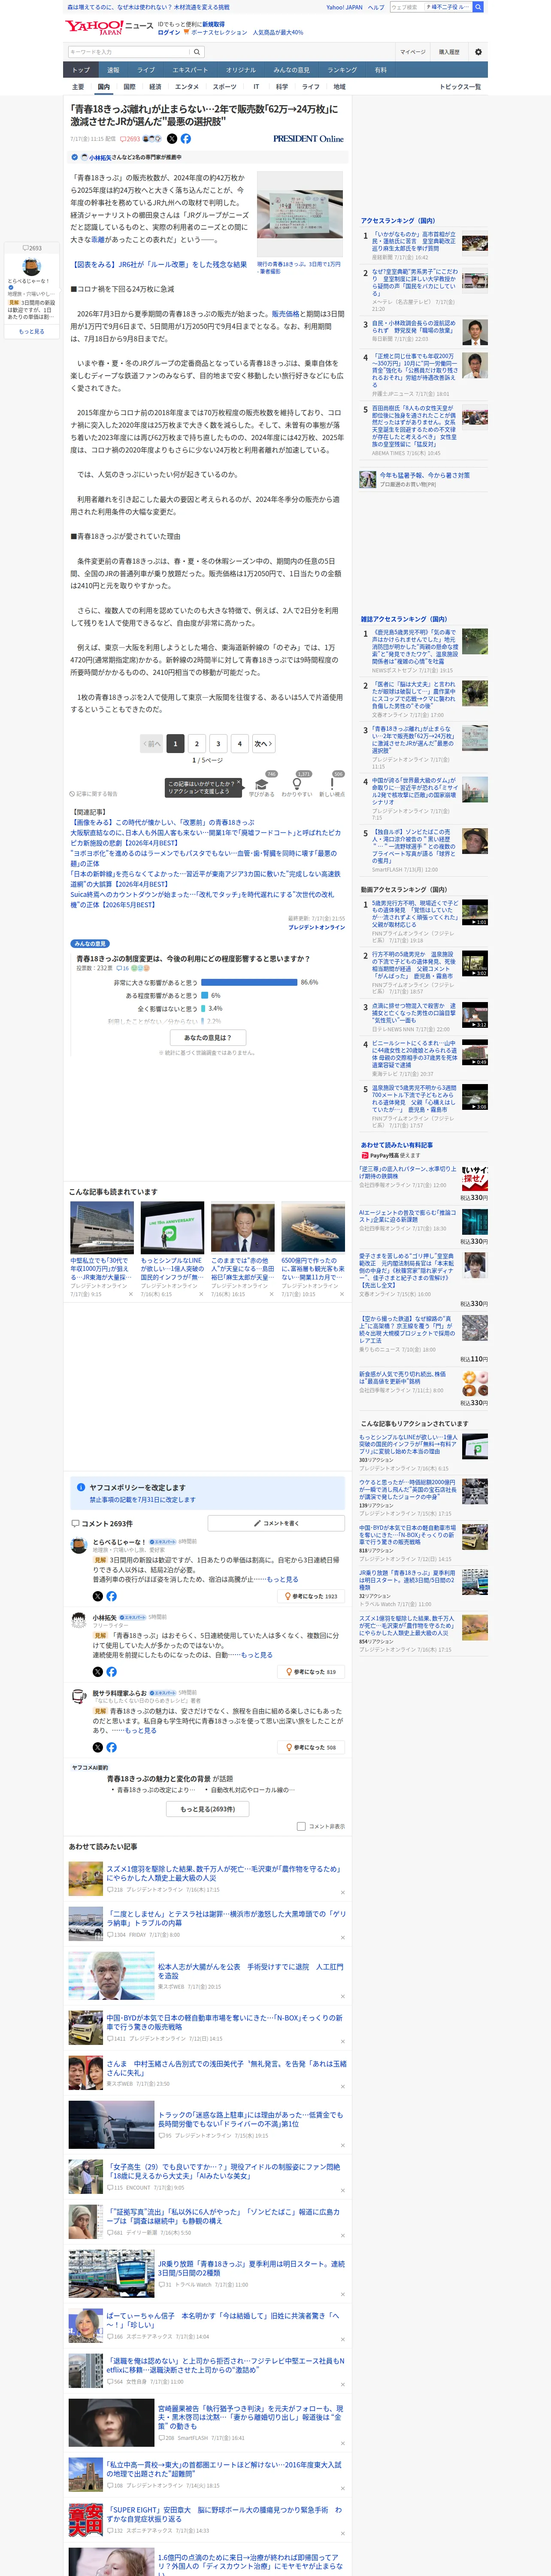Share とらべるじゃーな!'s comment on Facebook
551x2576 pixels.
coord(111,1596)
